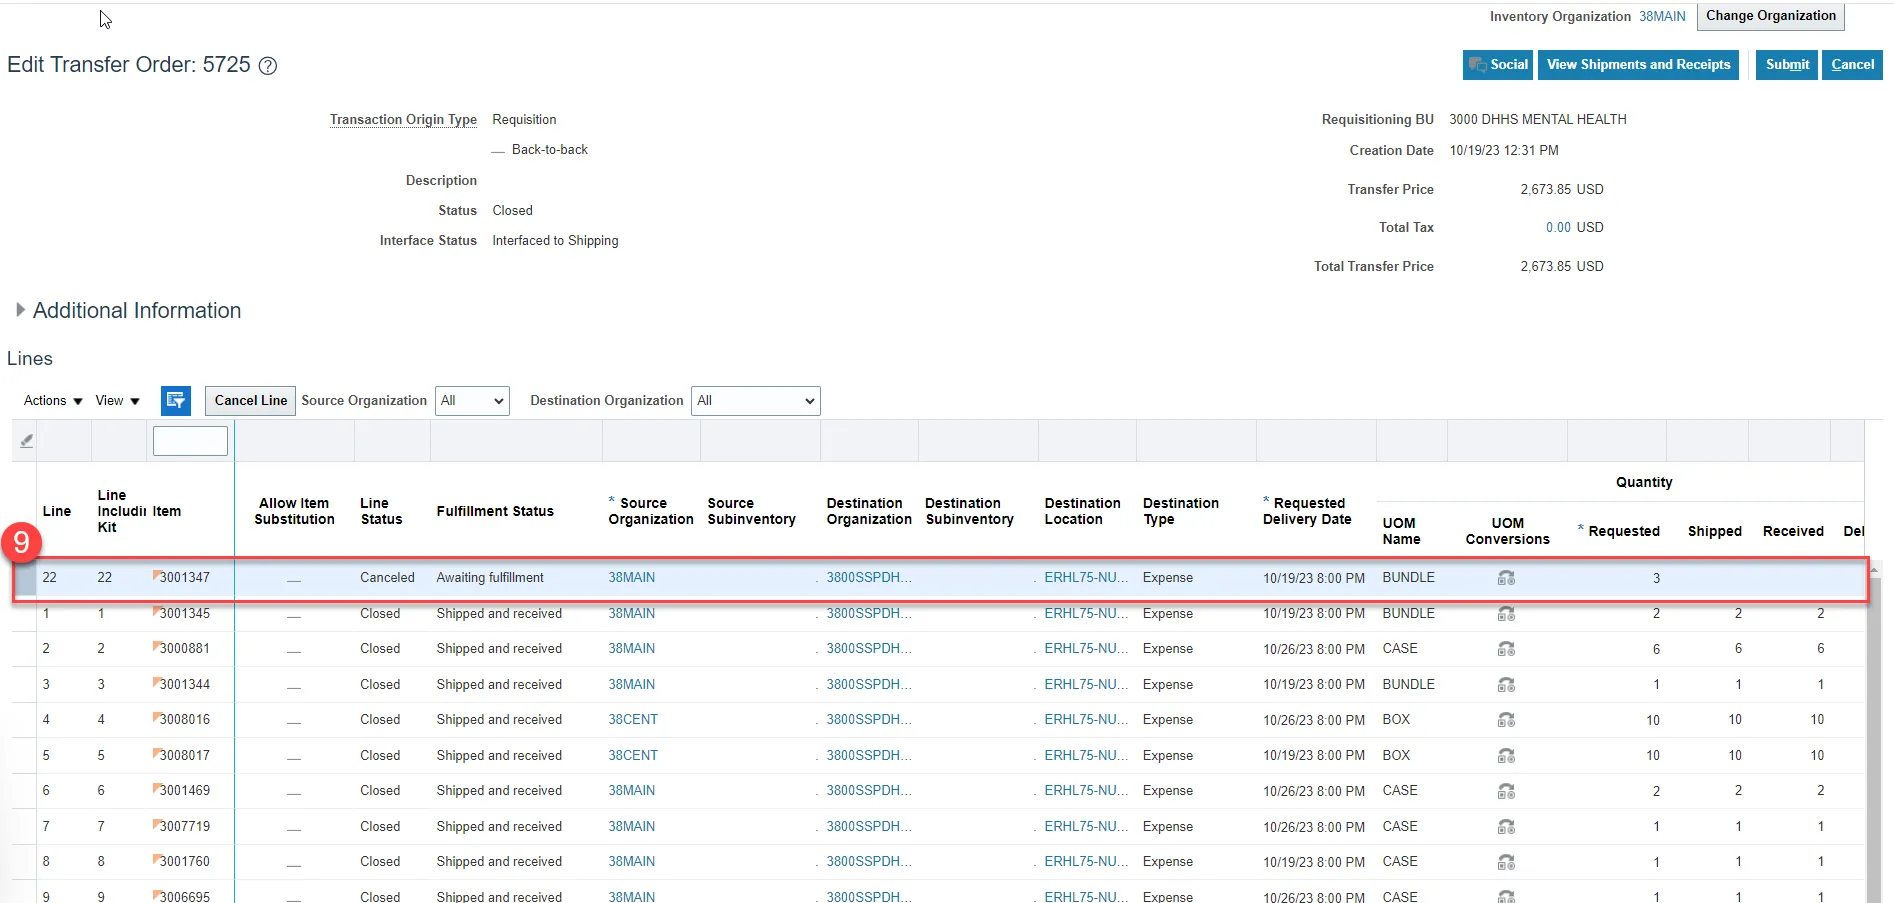Open the Social conversation button
Image resolution: width=1894 pixels, height=903 pixels.
point(1497,65)
